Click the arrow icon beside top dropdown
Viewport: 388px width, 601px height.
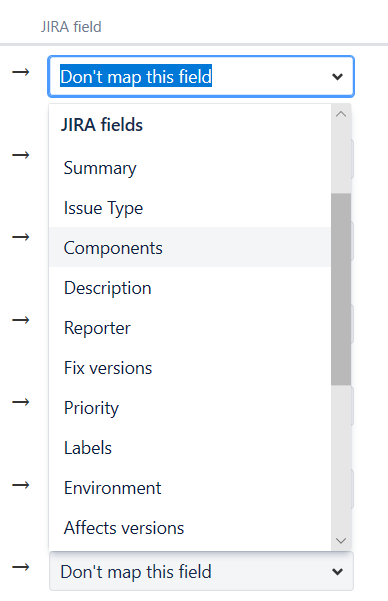click(x=21, y=72)
